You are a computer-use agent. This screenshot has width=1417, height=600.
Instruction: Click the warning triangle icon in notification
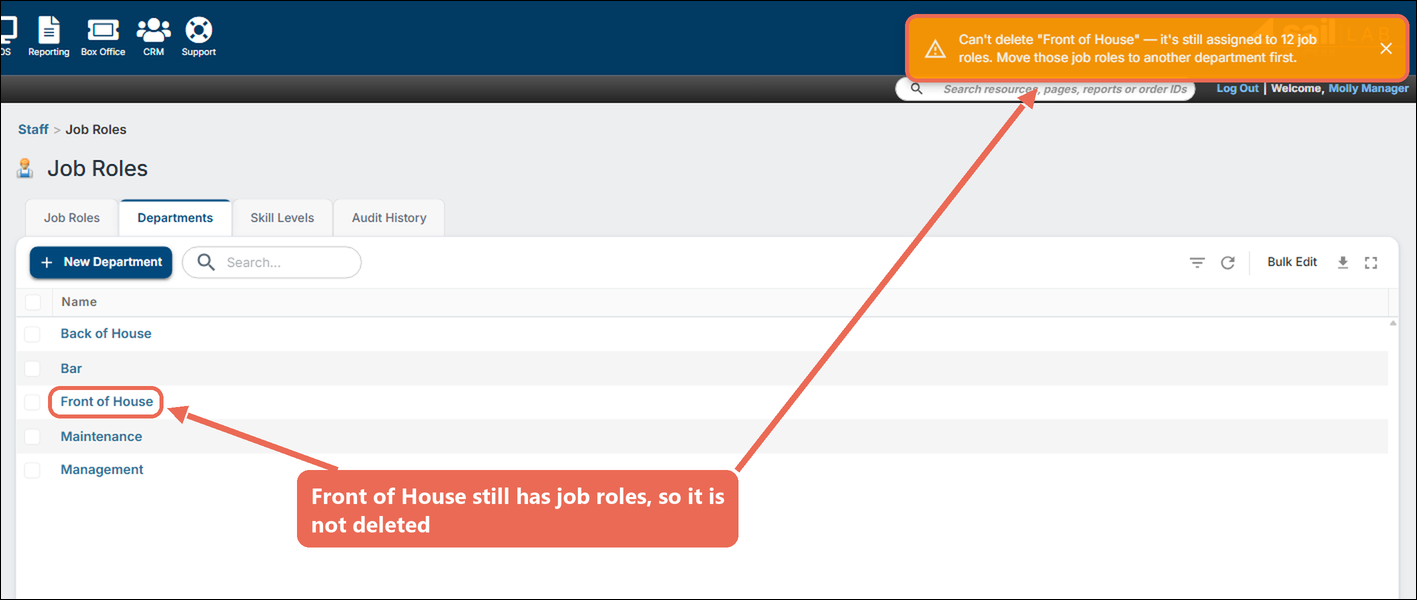point(935,49)
